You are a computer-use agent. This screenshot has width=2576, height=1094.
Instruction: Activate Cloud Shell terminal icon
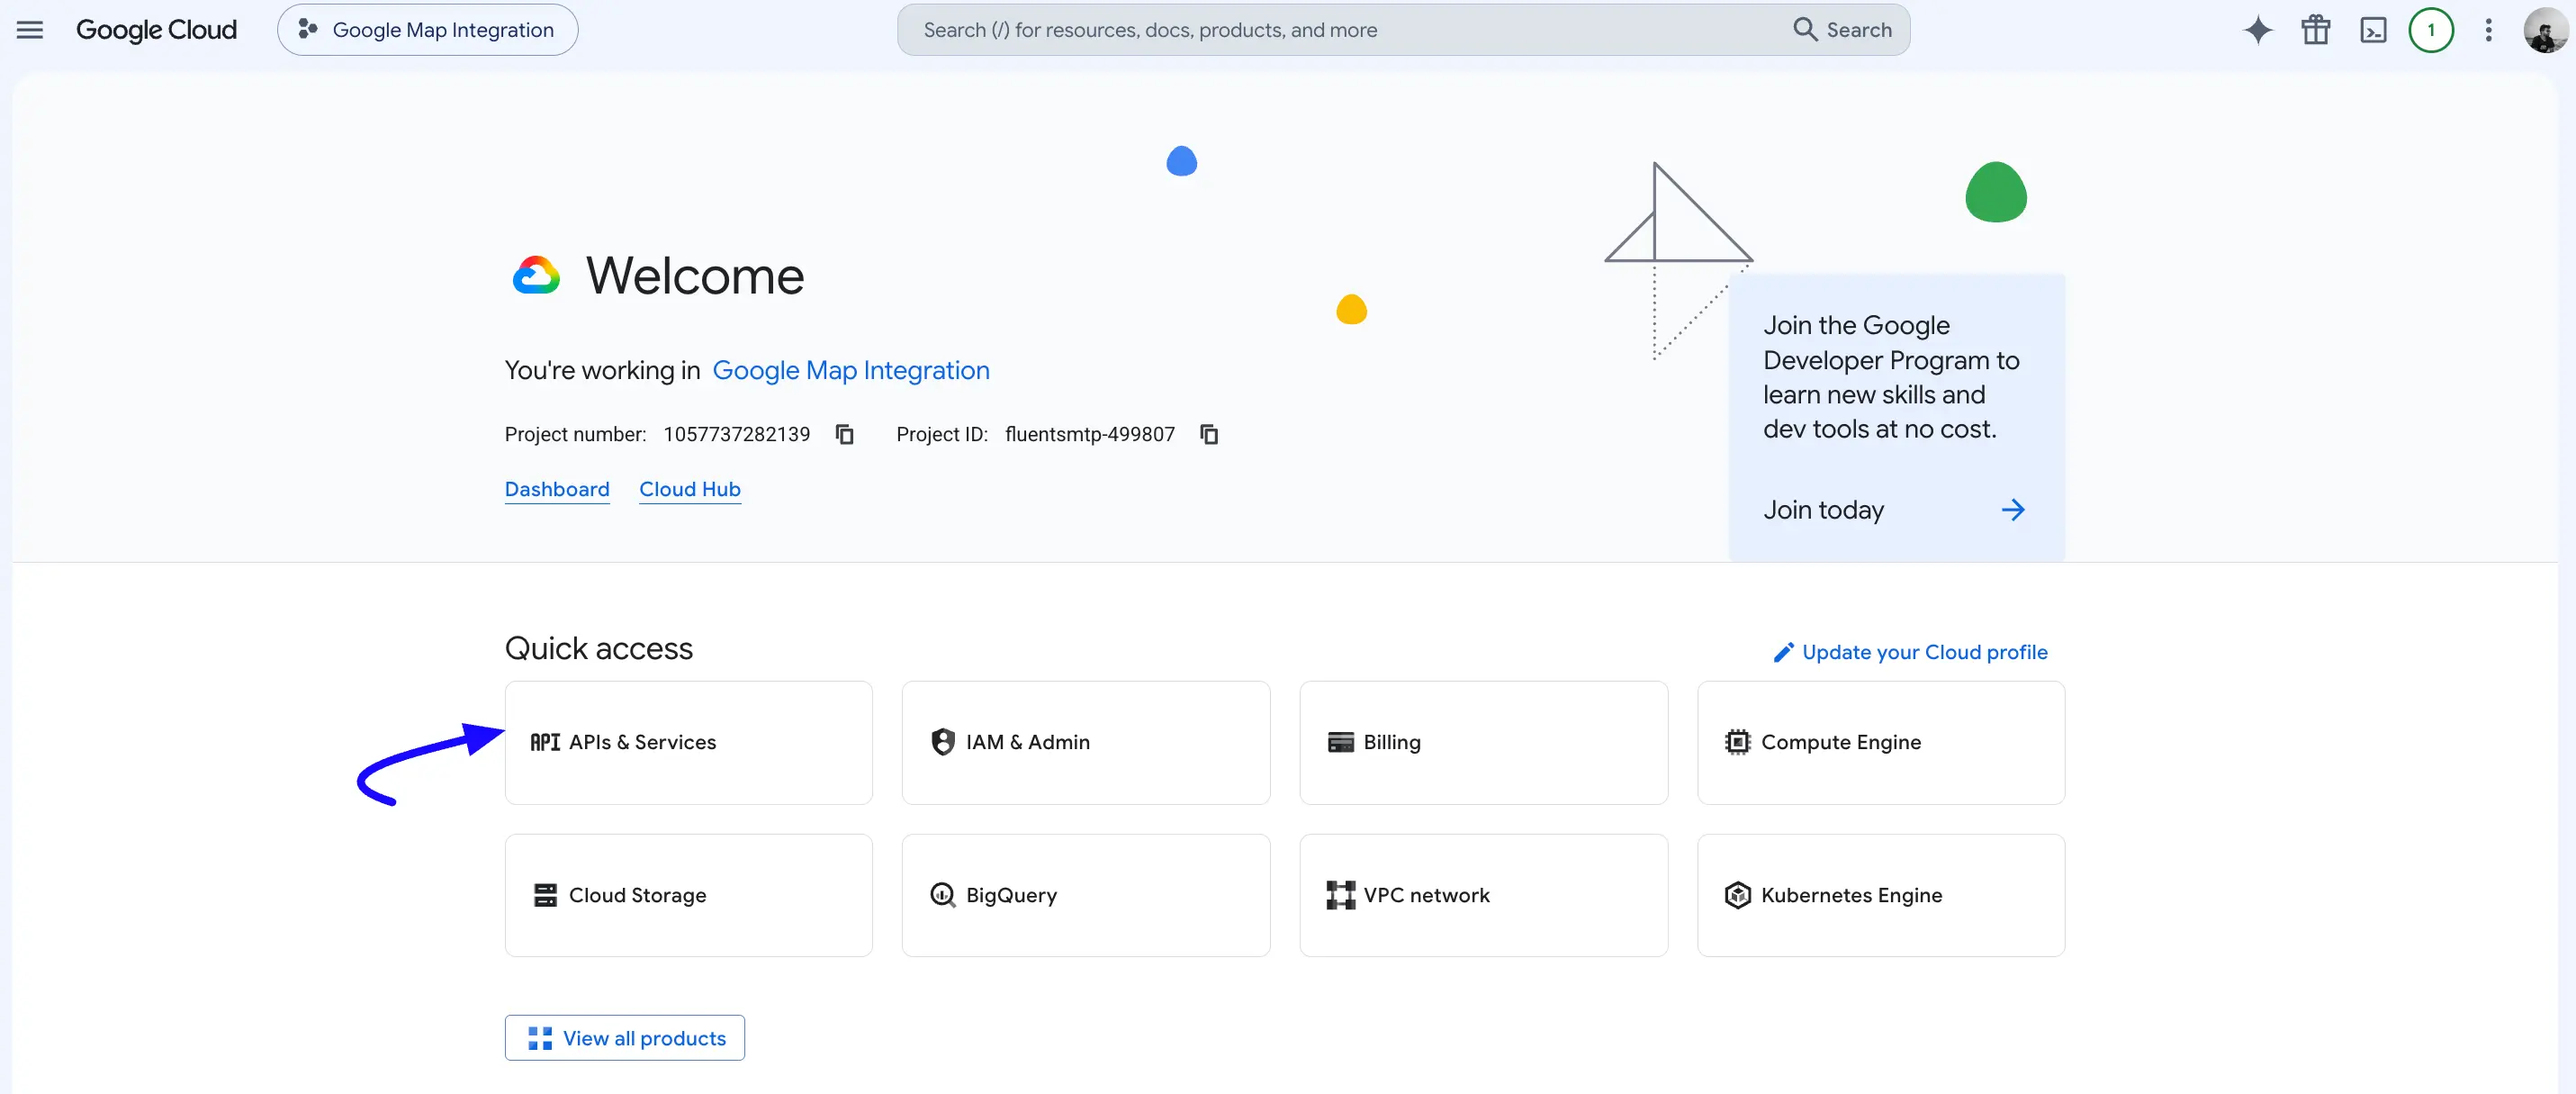pos(2373,30)
